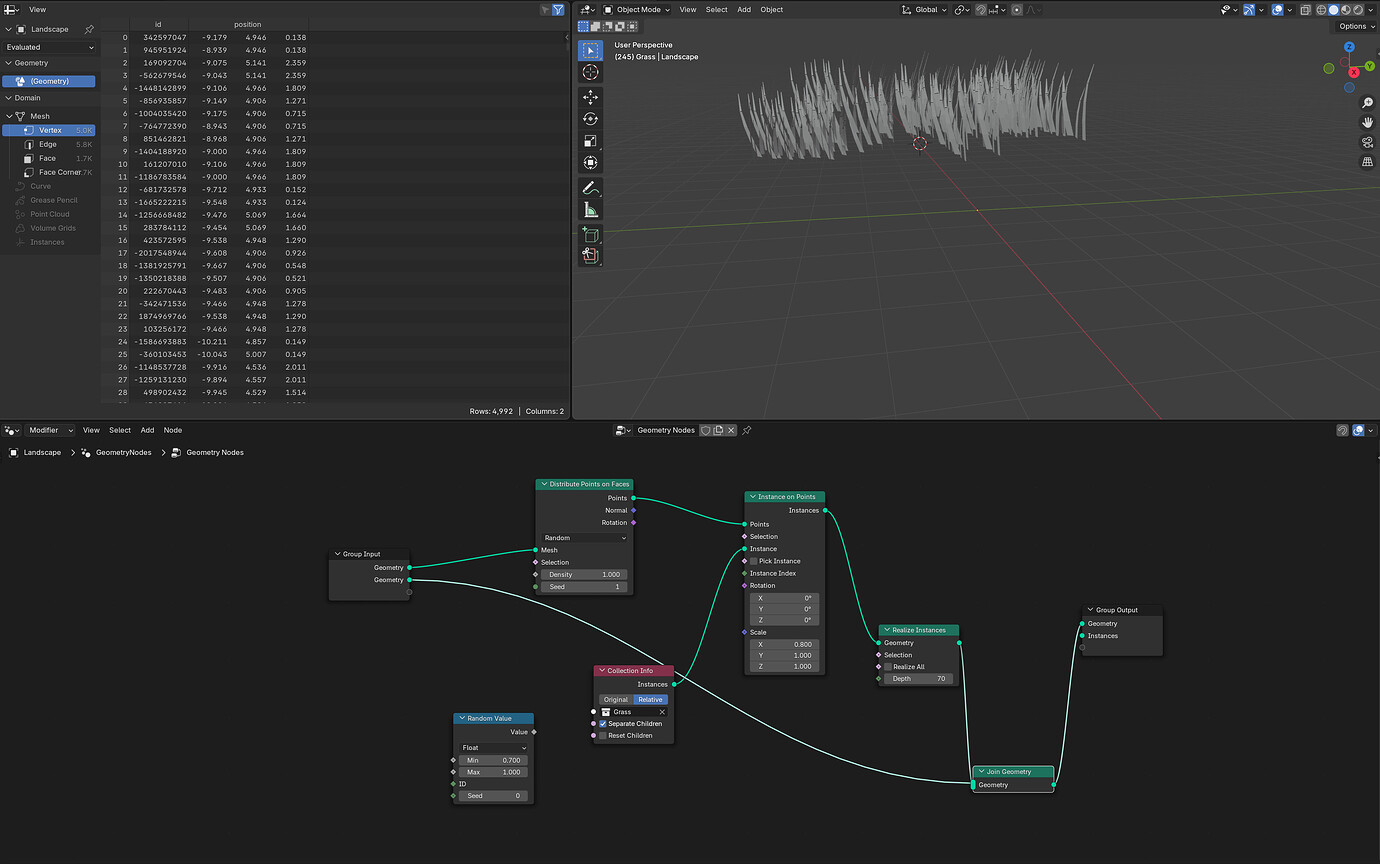Open the Random distribution method dropdown

585,538
